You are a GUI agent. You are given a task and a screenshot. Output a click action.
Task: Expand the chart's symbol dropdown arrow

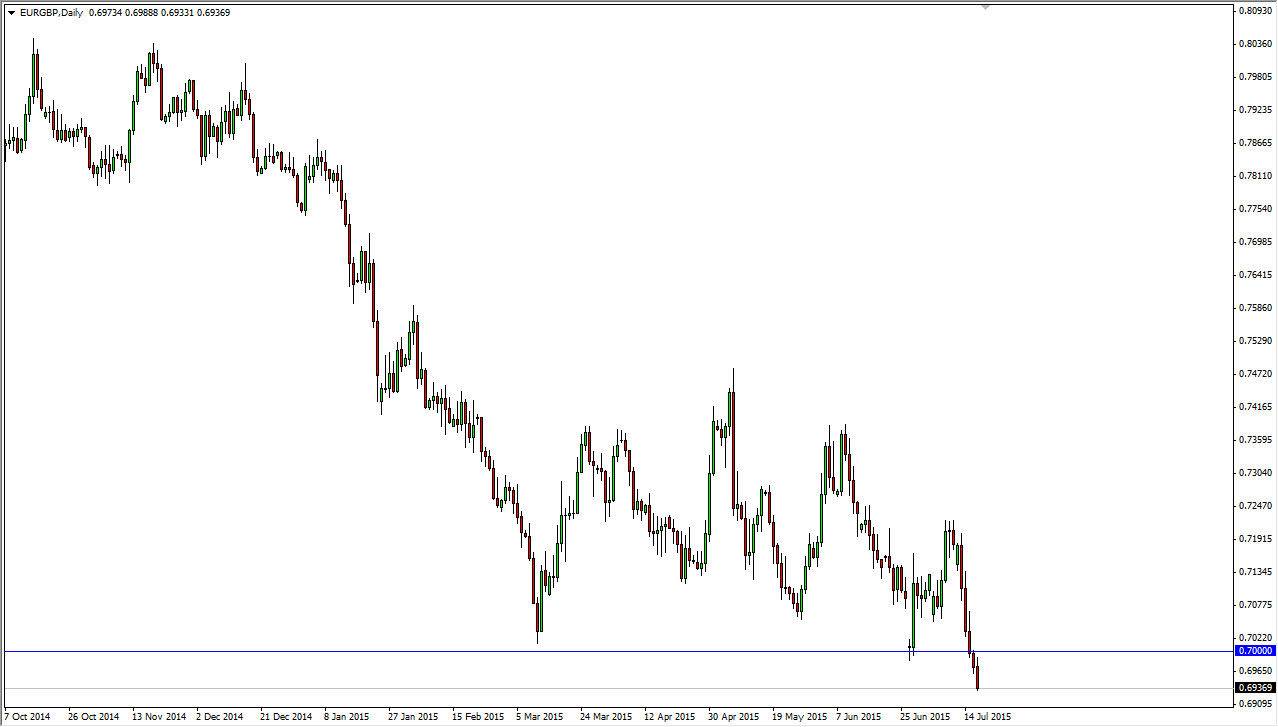point(12,12)
